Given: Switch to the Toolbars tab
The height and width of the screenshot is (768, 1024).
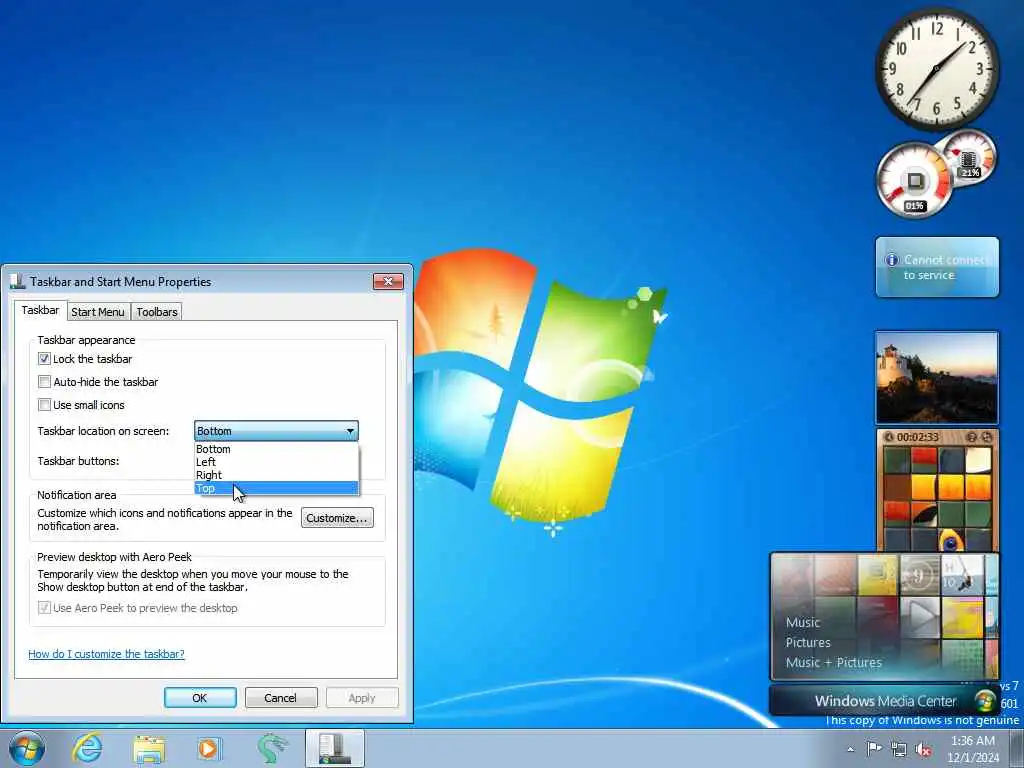Looking at the screenshot, I should tap(157, 312).
